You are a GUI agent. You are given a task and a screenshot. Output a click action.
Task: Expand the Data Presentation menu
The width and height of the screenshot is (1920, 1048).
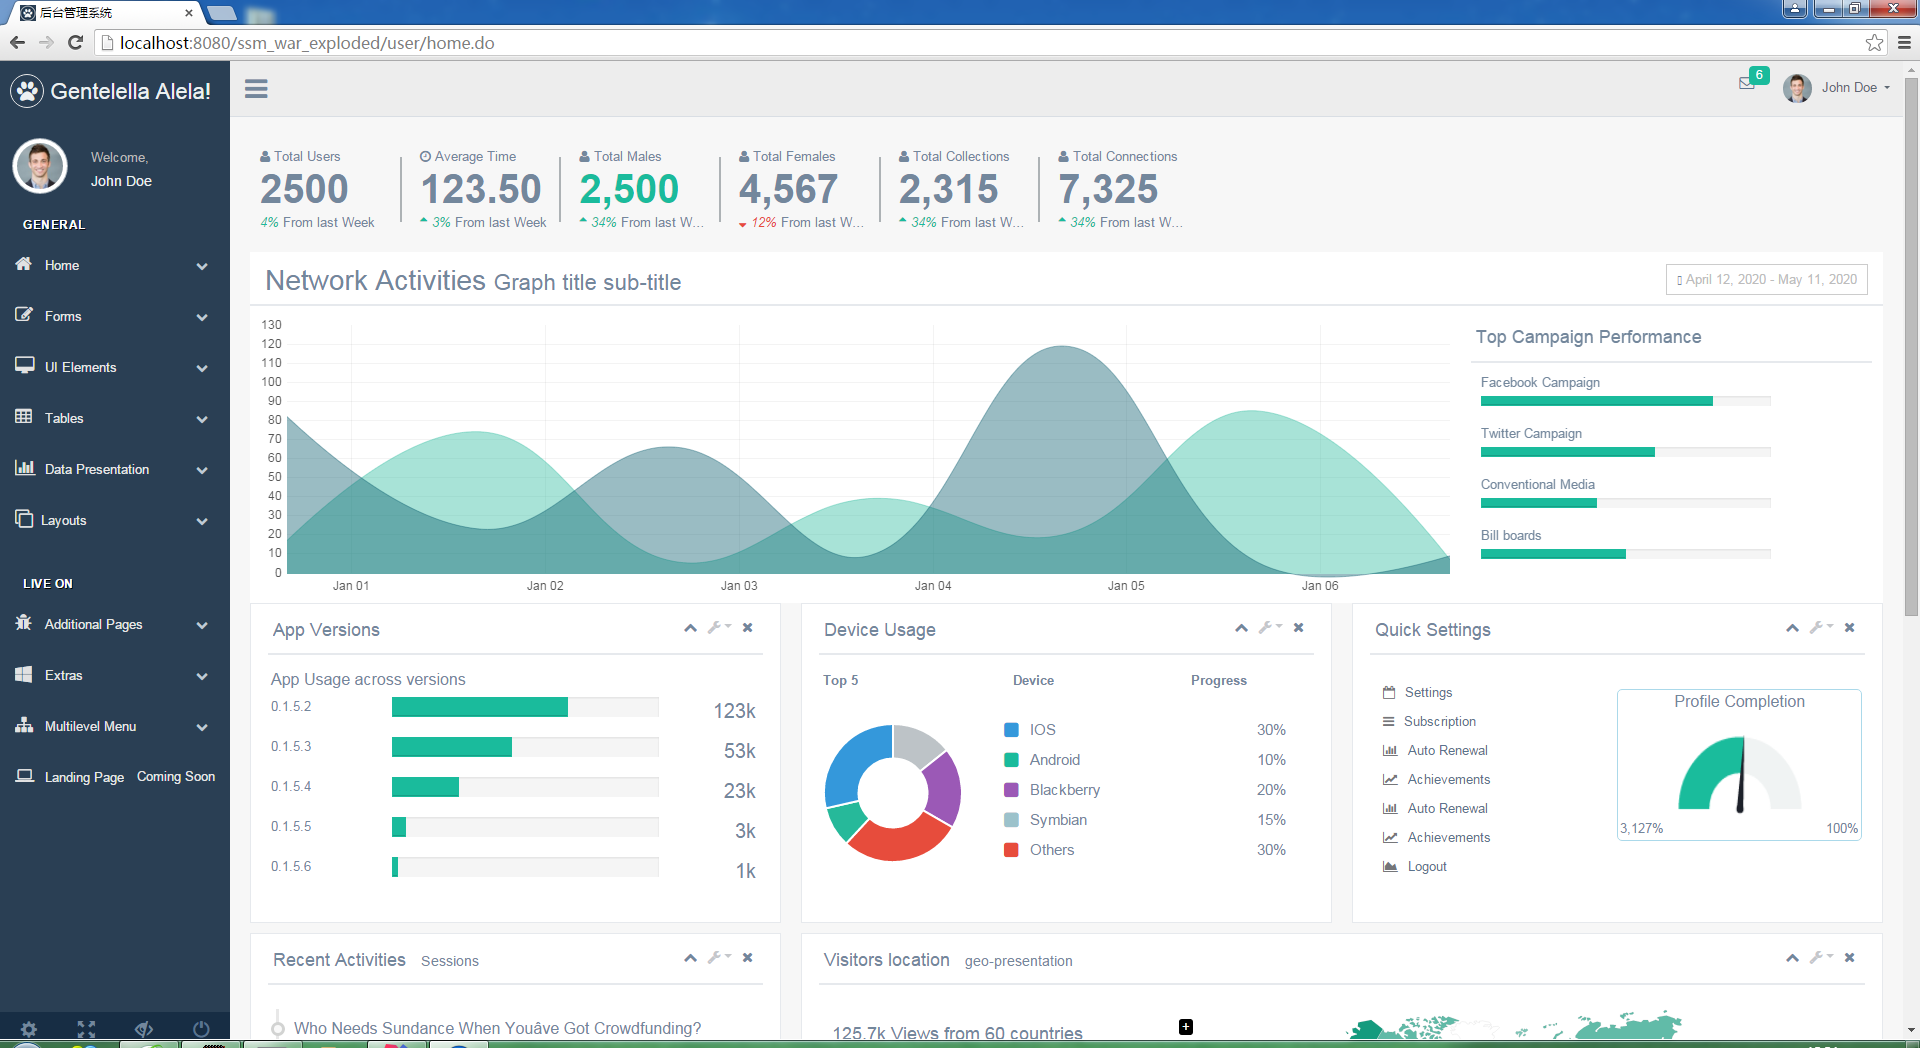click(x=115, y=469)
